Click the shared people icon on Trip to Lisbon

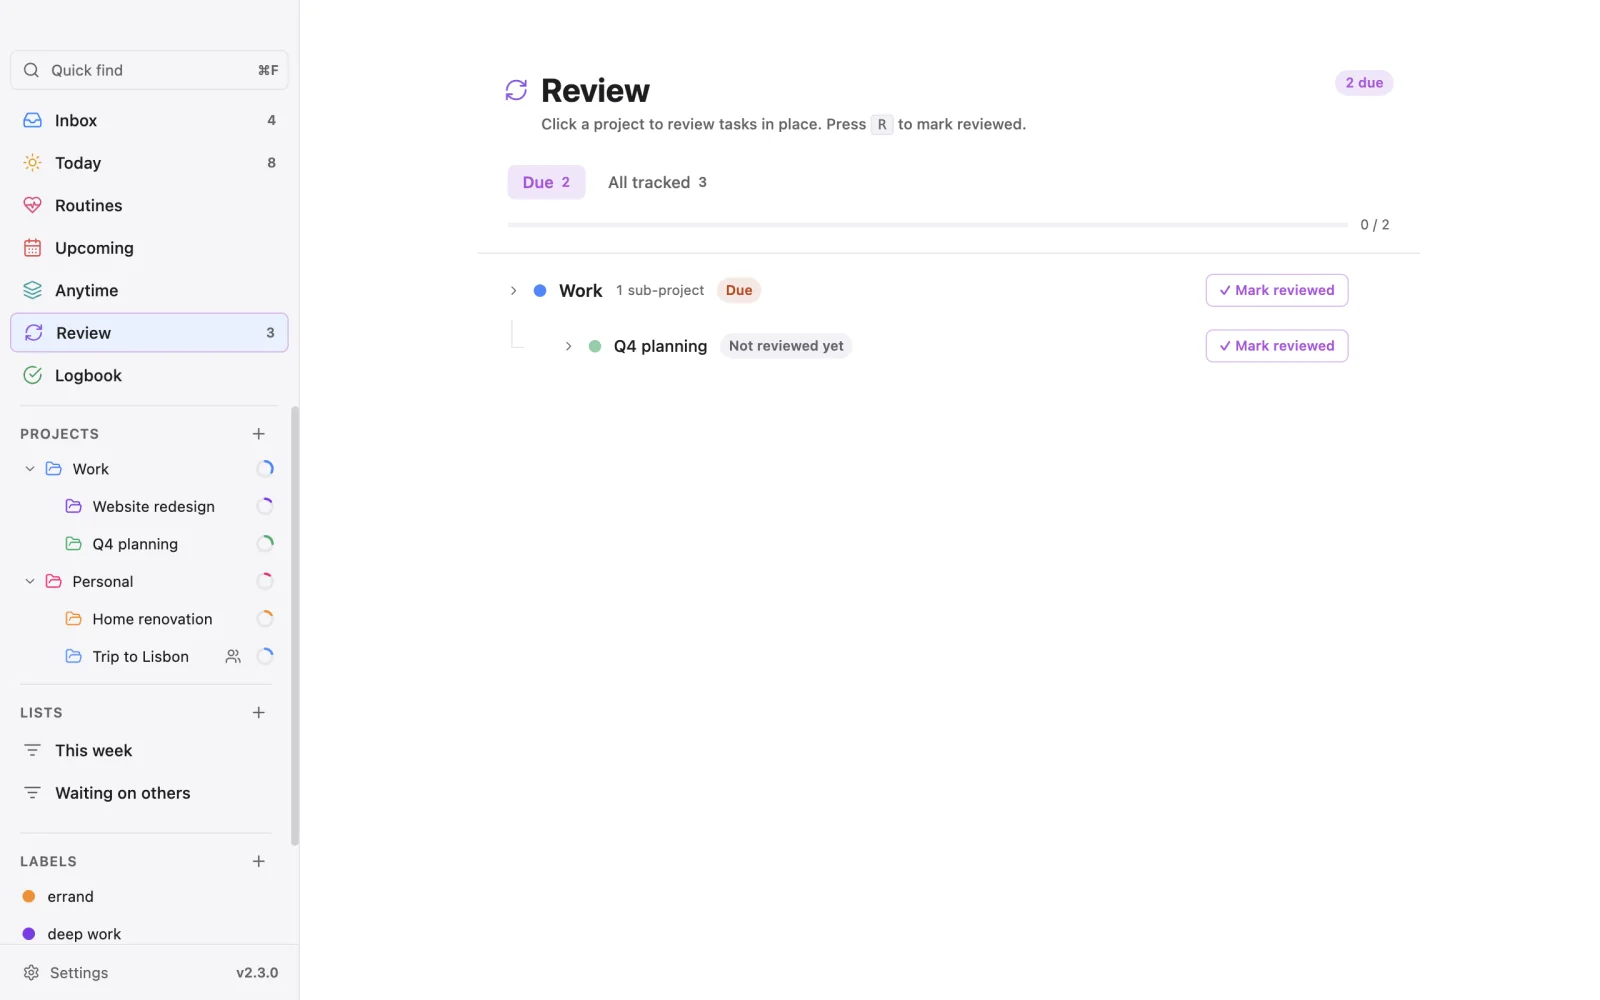point(233,657)
